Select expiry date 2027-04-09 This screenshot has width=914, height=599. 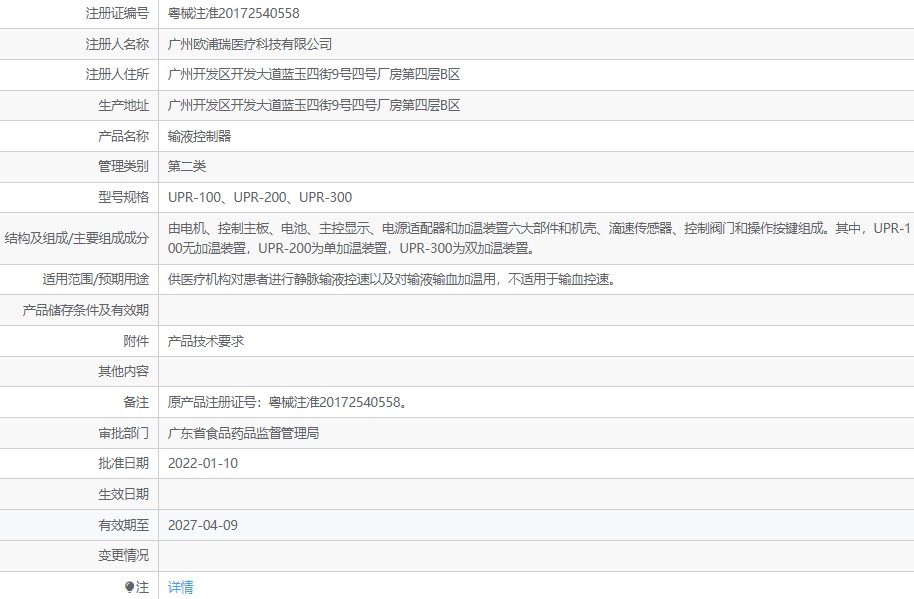point(203,525)
